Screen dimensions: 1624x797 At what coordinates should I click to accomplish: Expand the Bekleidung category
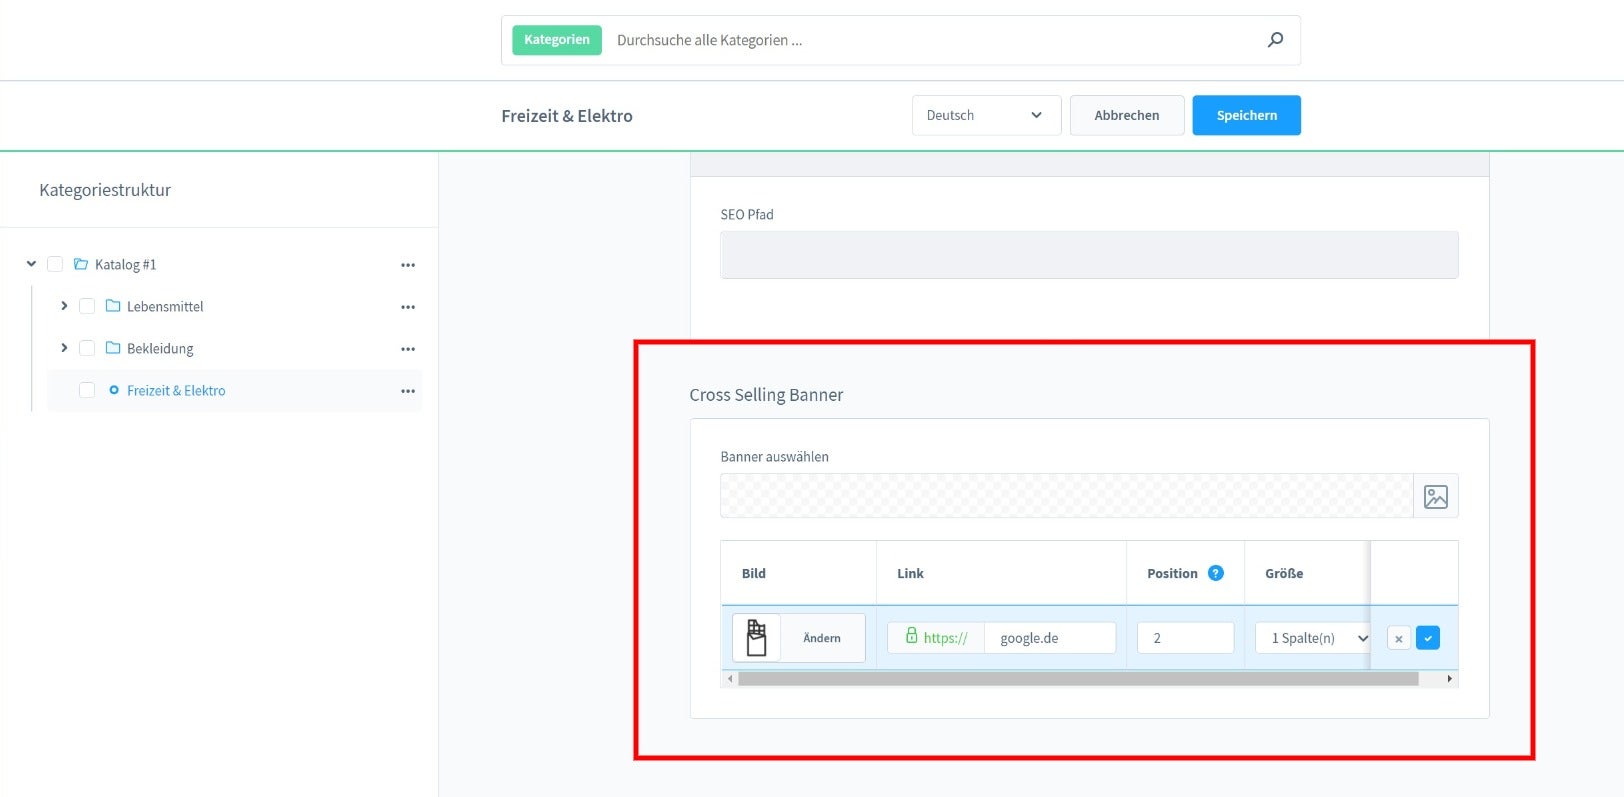pos(64,348)
